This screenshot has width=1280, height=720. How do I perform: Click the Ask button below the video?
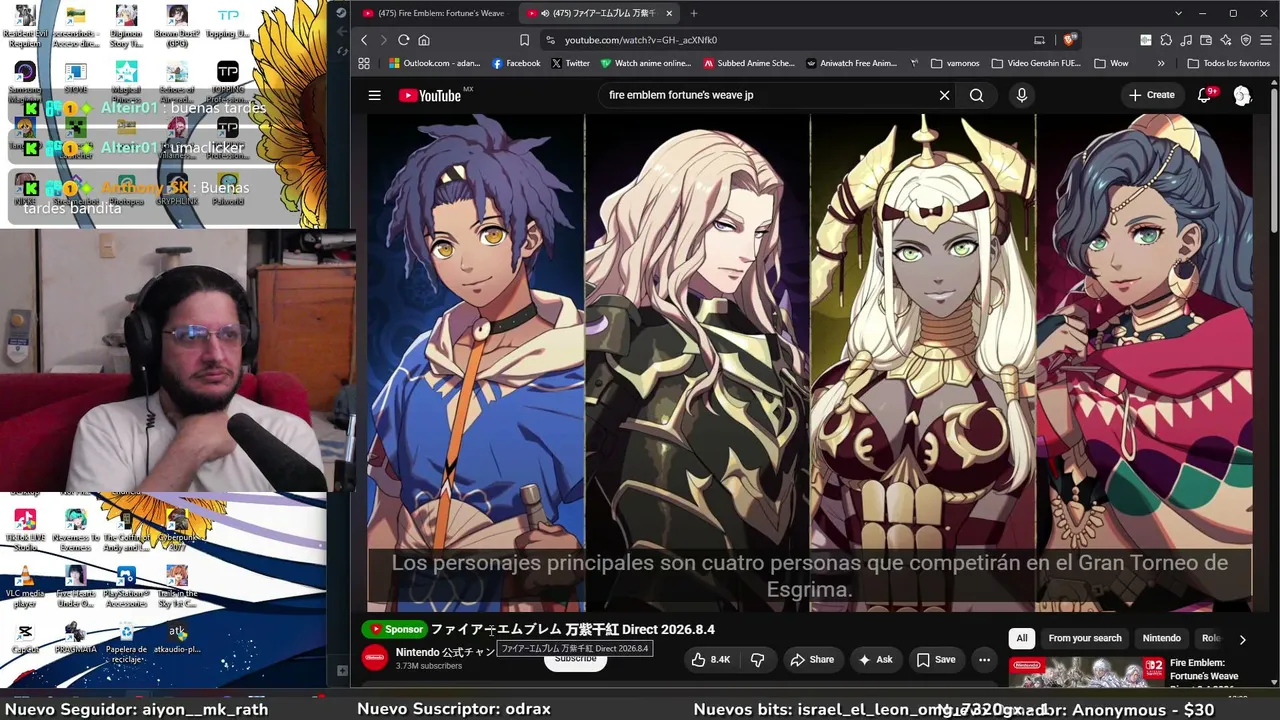(x=875, y=660)
